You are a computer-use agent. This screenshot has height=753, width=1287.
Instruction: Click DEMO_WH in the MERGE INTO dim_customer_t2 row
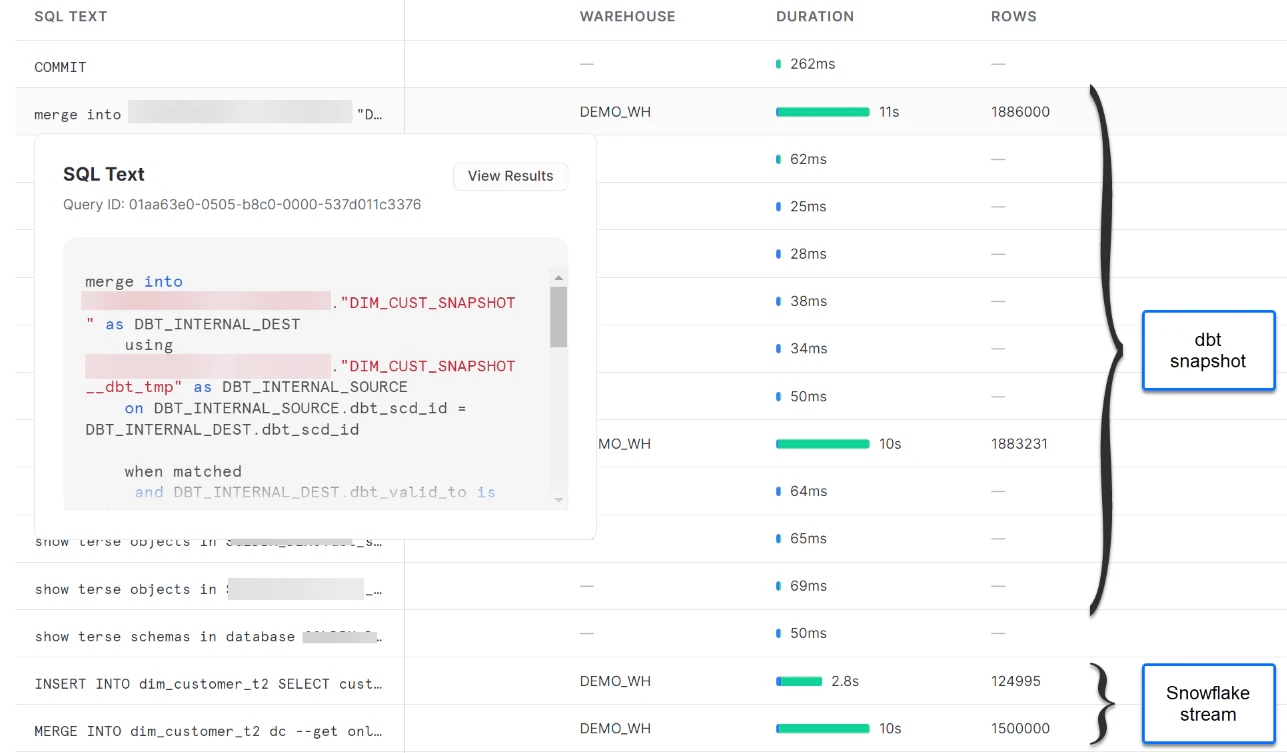(615, 729)
